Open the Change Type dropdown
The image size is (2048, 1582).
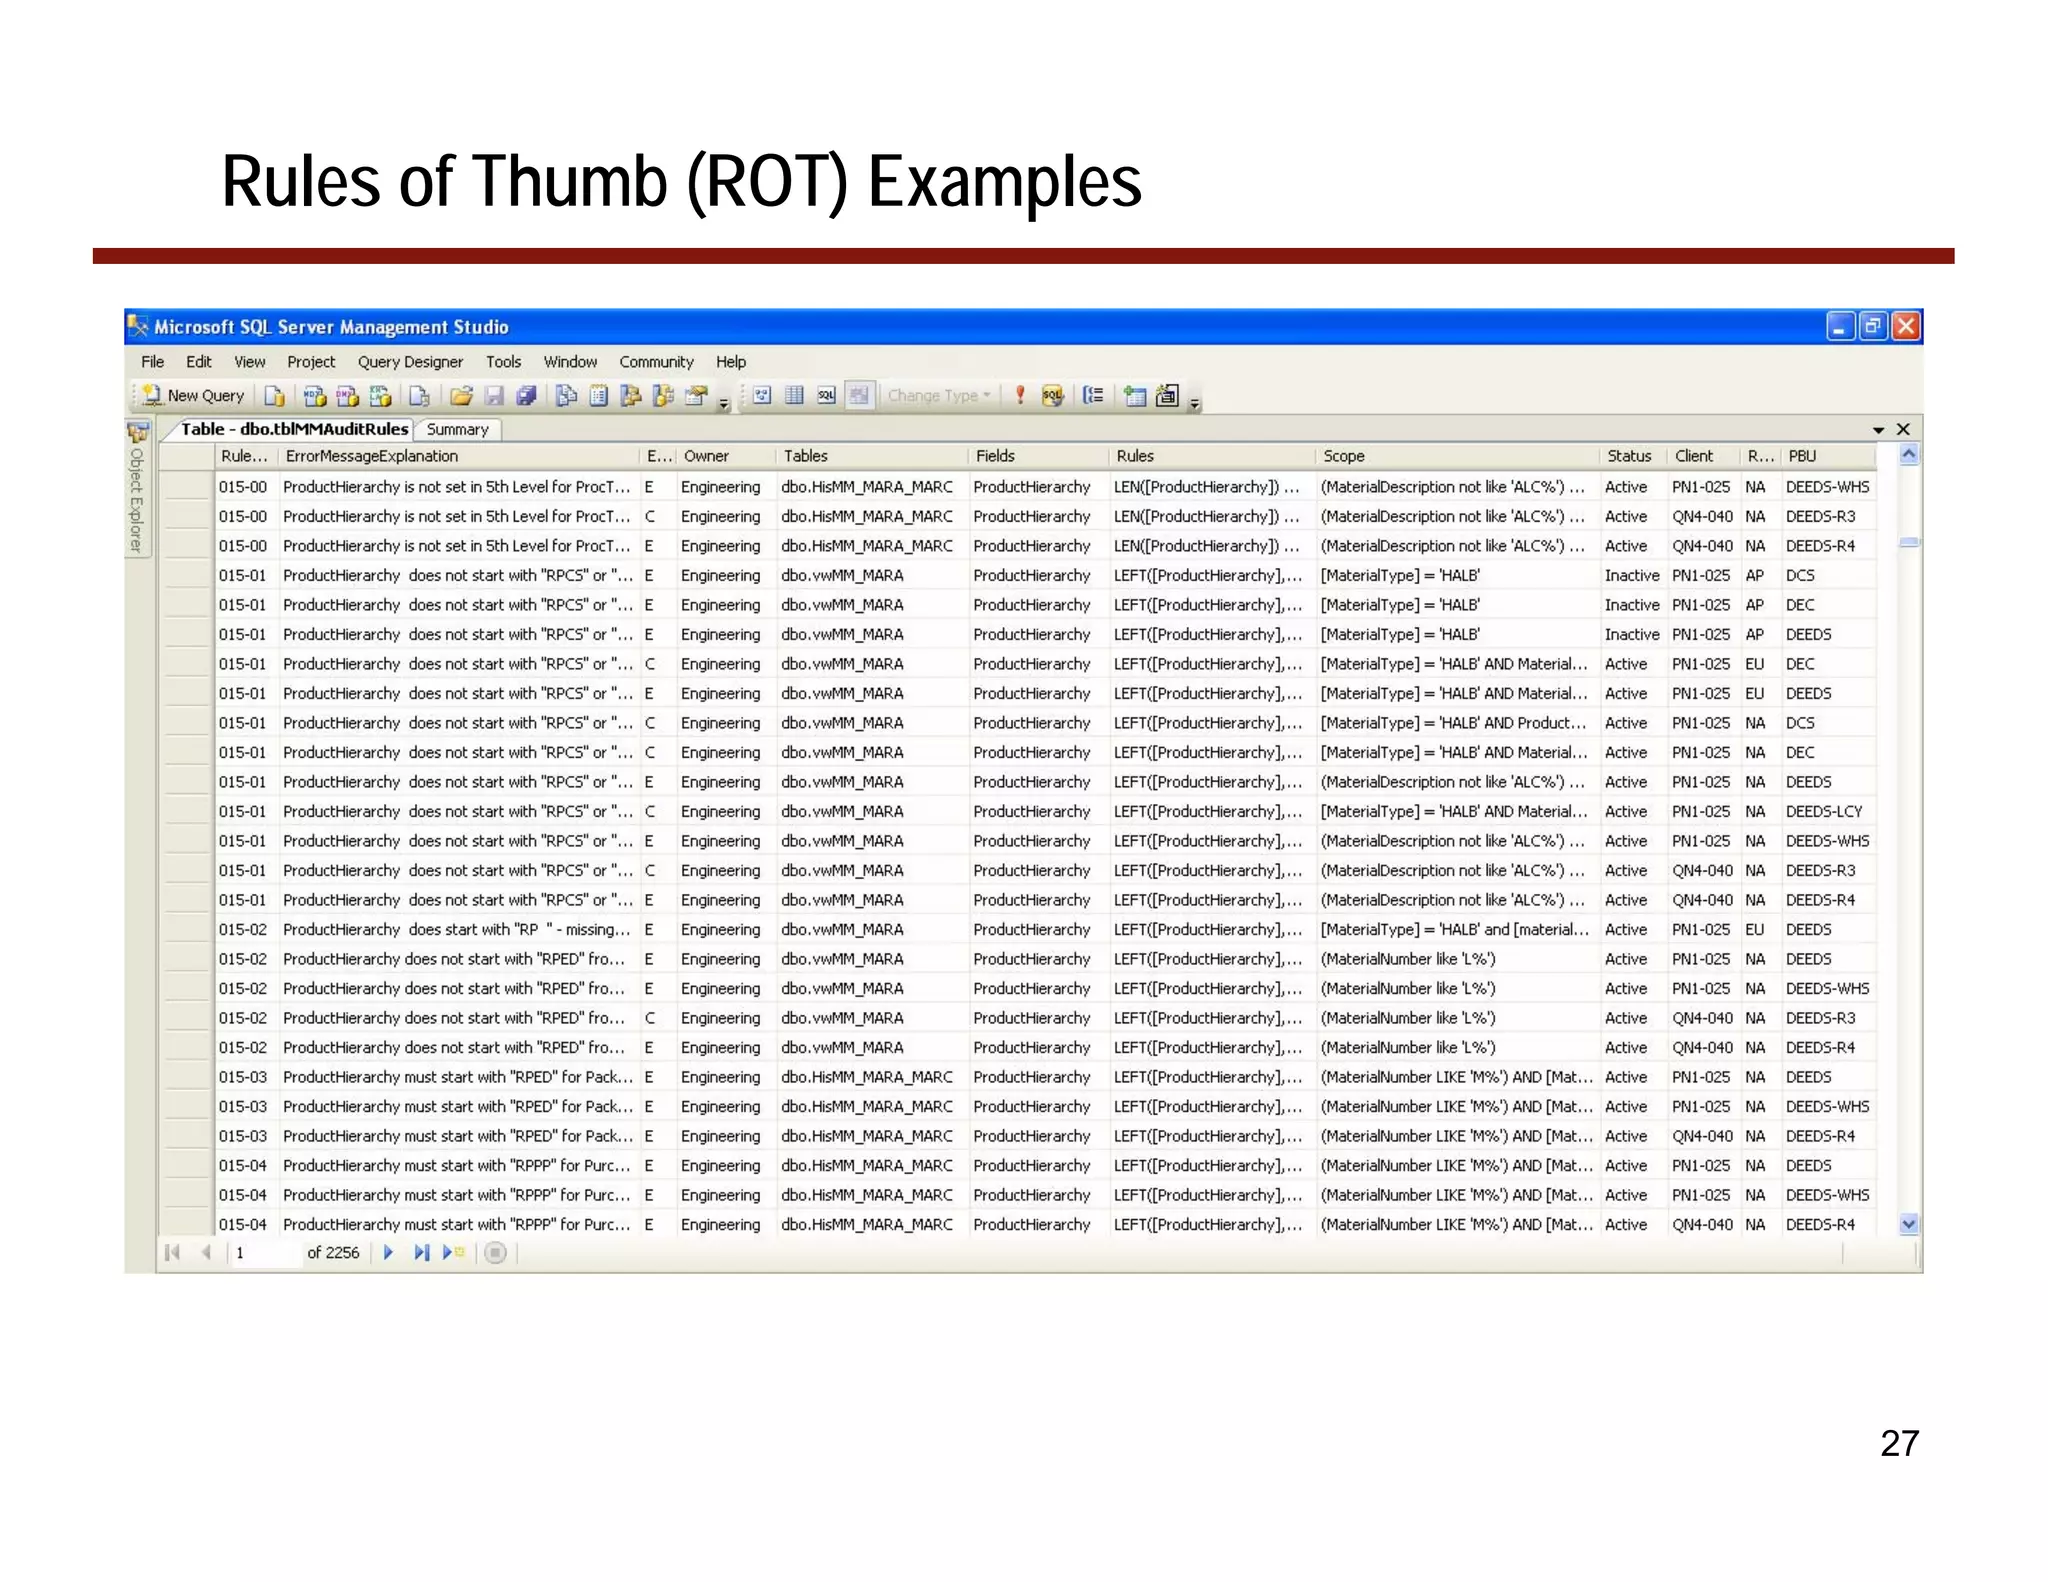[x=939, y=396]
